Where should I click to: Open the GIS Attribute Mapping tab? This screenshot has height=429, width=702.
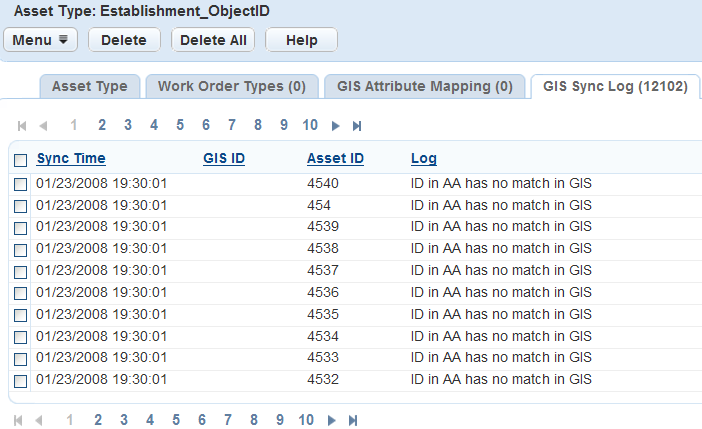[424, 86]
